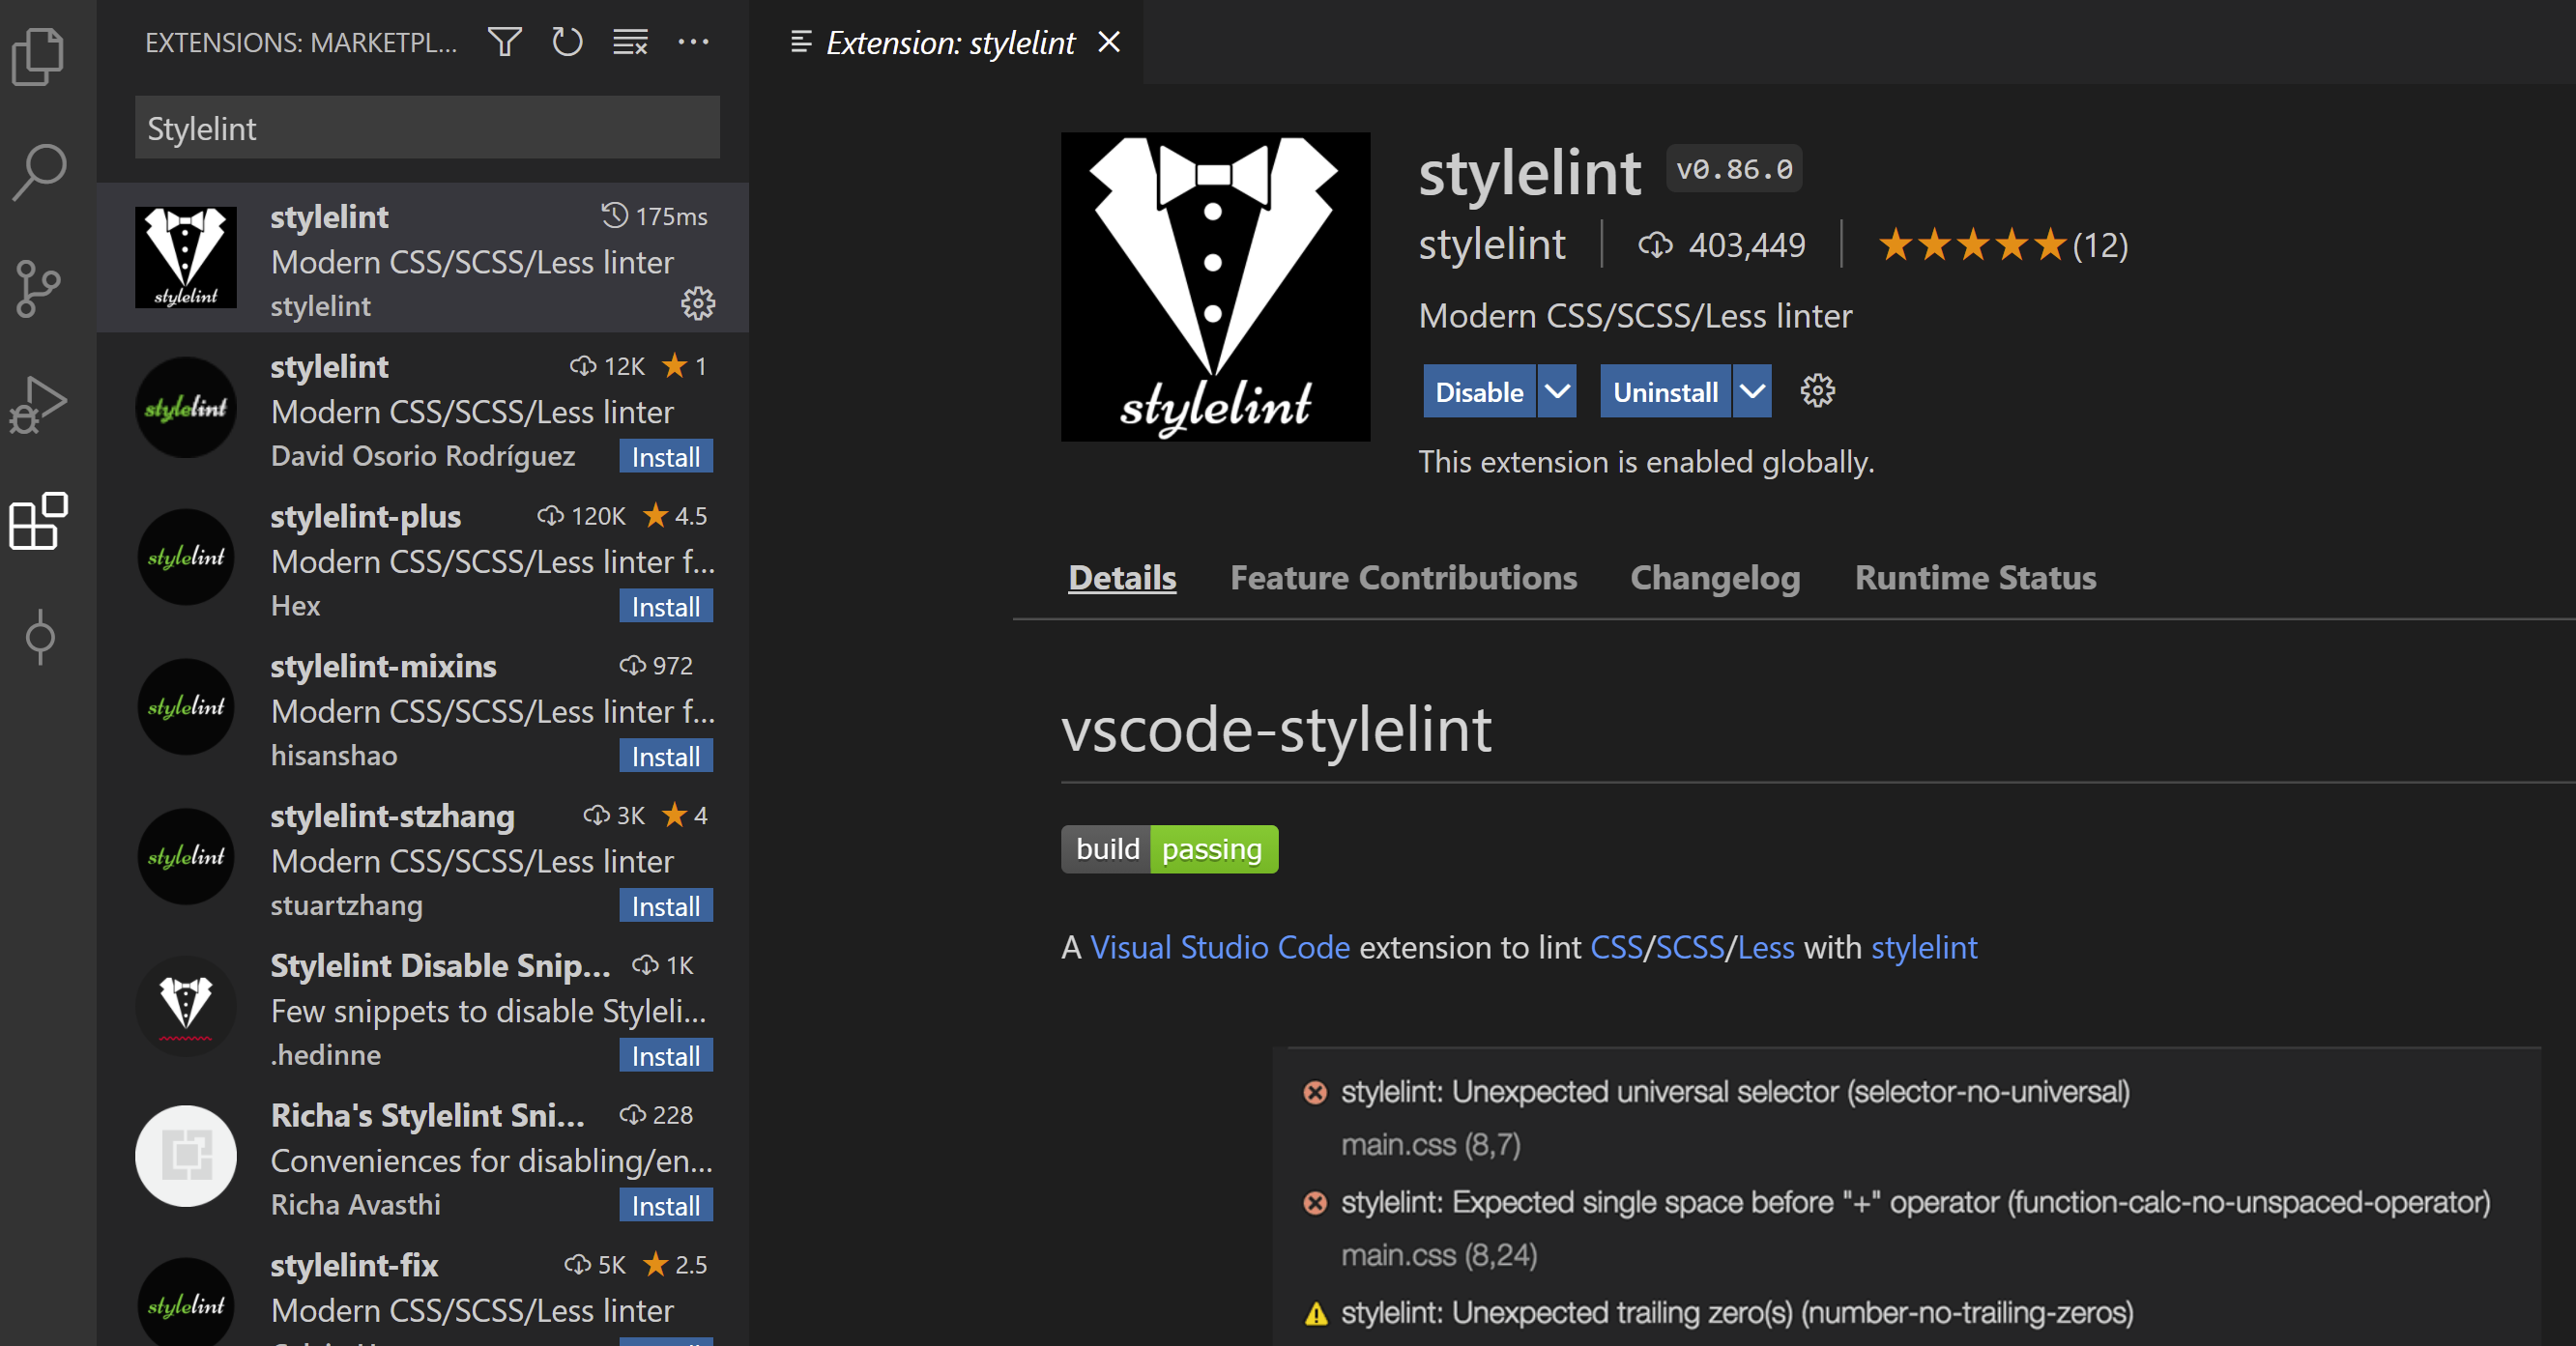2576x1346 pixels.
Task: Install stylelint-mixins by hisanshao
Action: 666,756
